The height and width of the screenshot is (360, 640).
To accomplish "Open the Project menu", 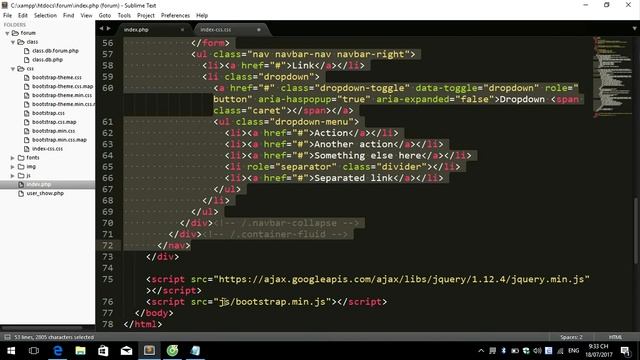I will point(146,16).
